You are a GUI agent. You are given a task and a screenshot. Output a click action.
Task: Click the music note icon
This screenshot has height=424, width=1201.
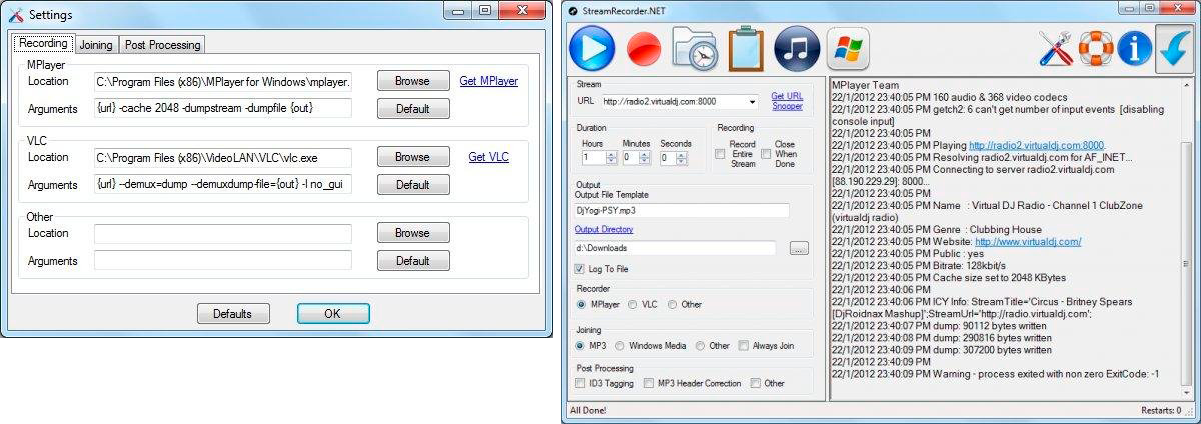point(797,48)
